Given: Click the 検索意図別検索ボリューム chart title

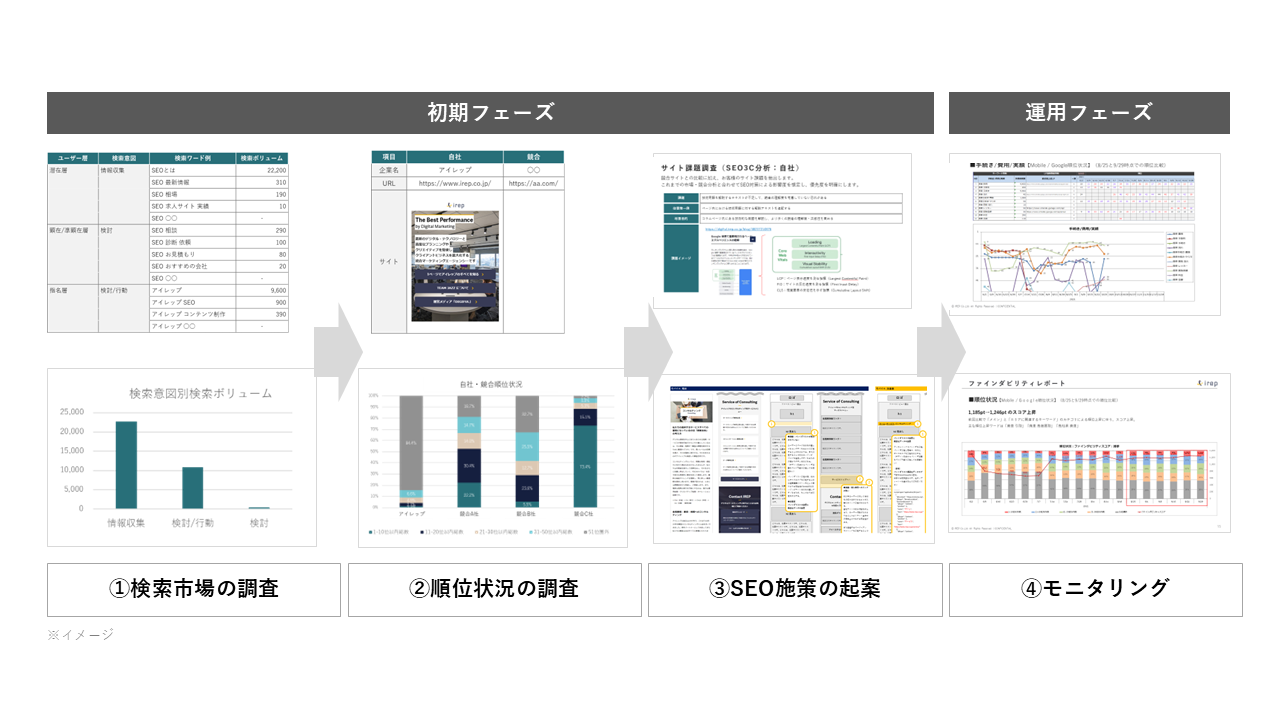Looking at the screenshot, I should coord(200,393).
